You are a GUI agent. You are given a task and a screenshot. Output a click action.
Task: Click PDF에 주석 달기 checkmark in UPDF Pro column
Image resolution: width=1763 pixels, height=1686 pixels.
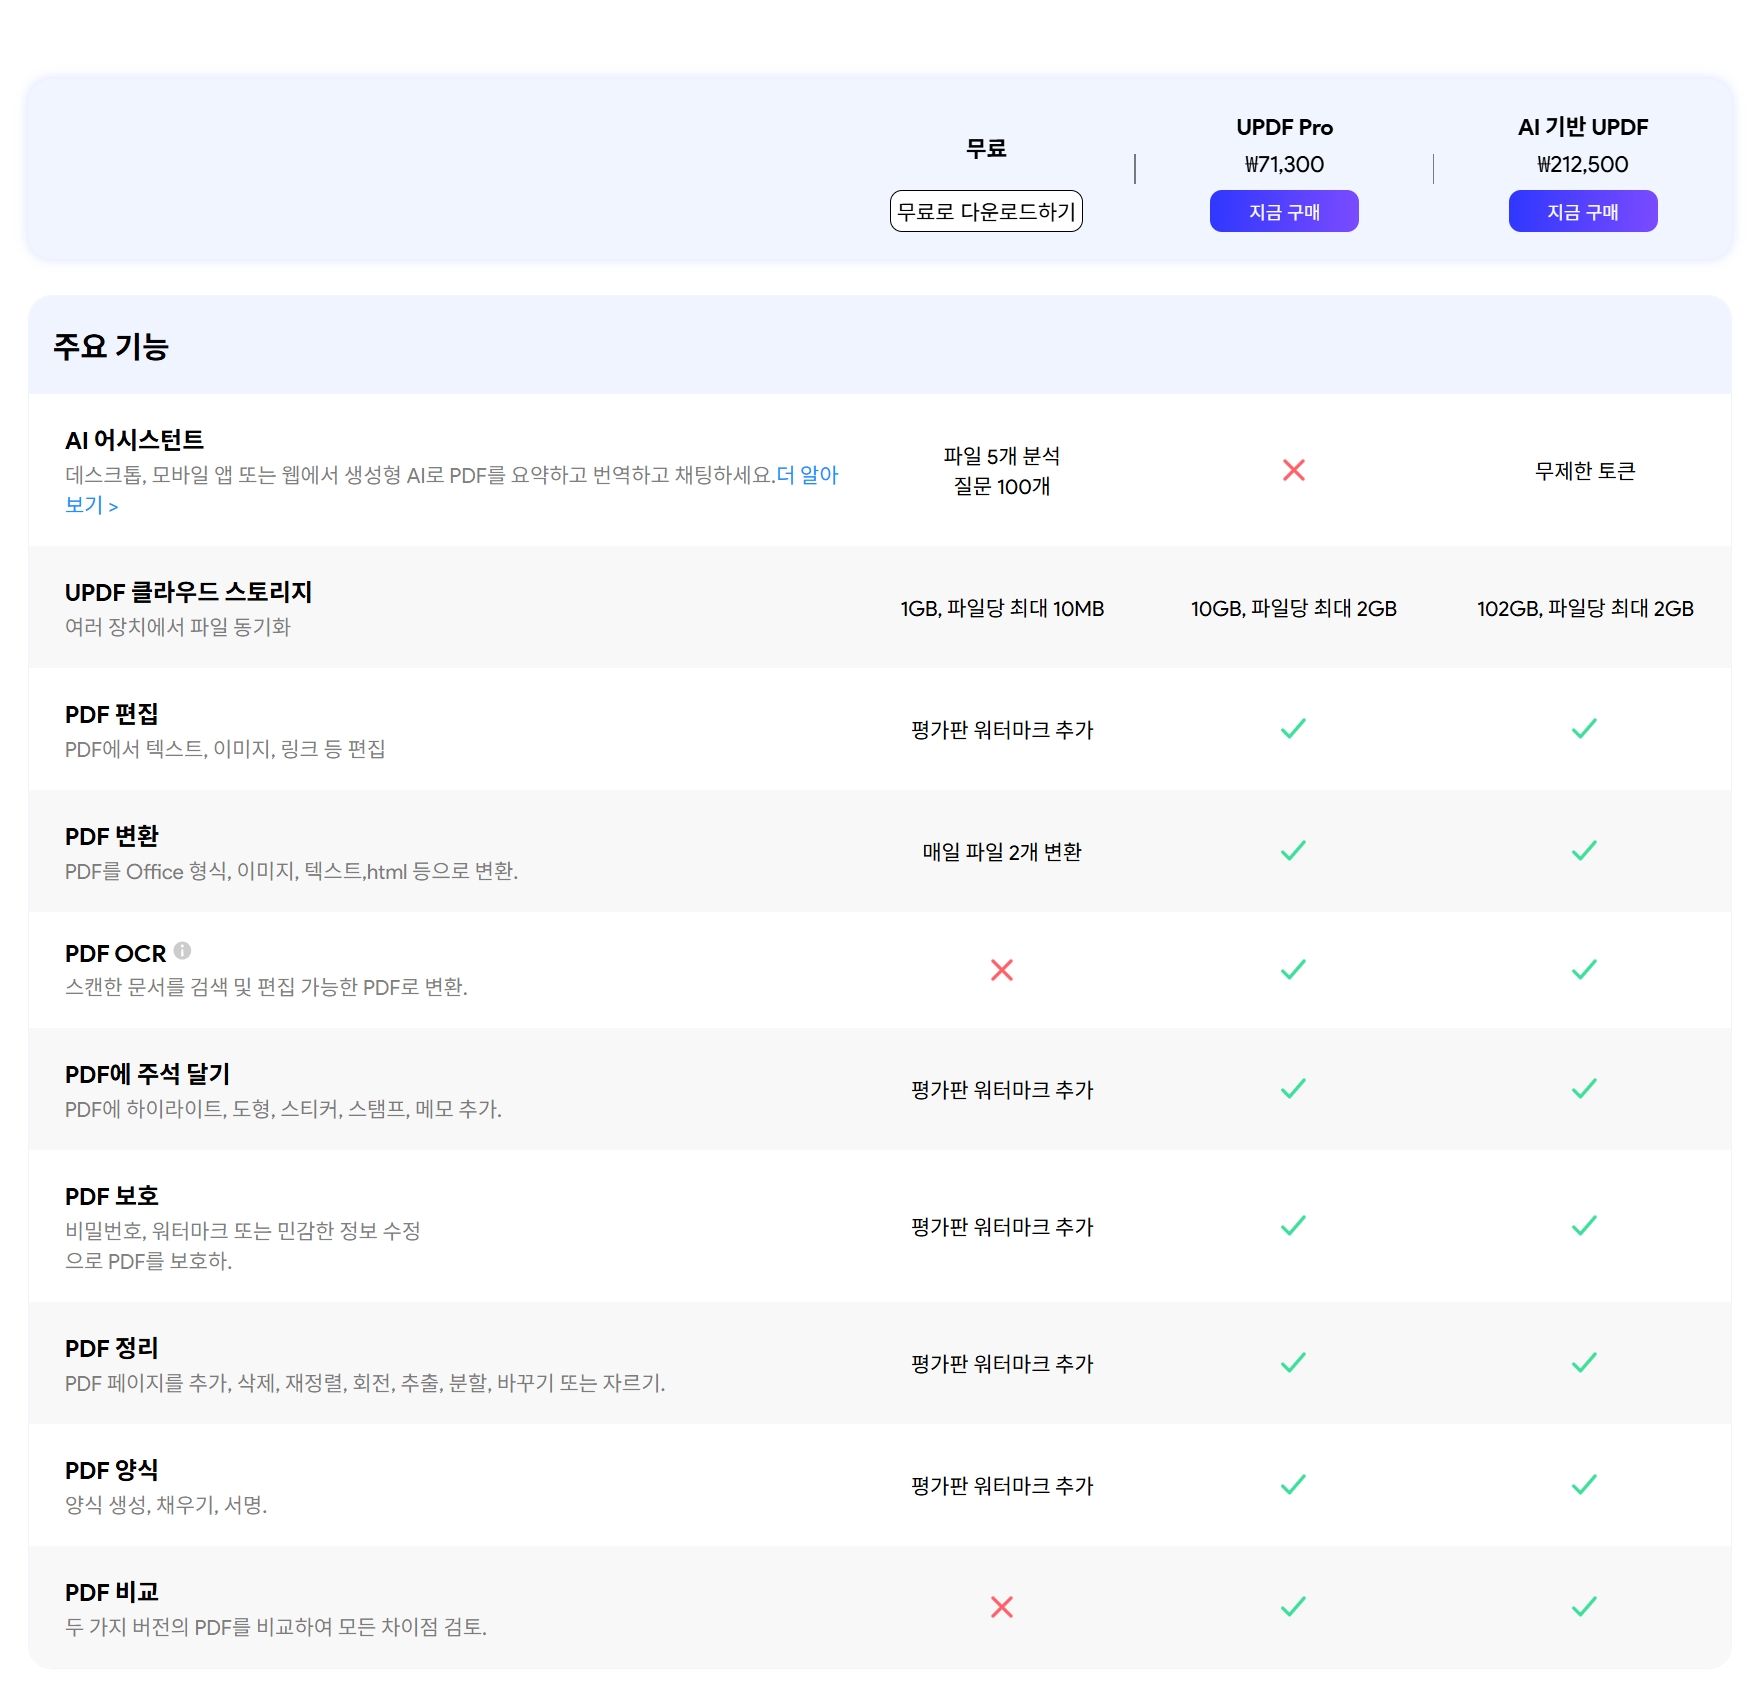tap(1294, 1089)
